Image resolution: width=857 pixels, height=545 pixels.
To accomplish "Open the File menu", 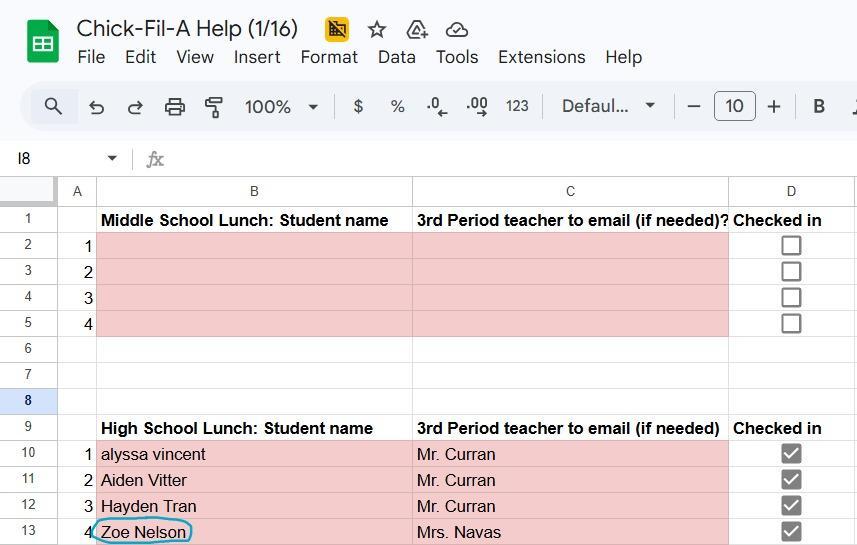I will (91, 57).
